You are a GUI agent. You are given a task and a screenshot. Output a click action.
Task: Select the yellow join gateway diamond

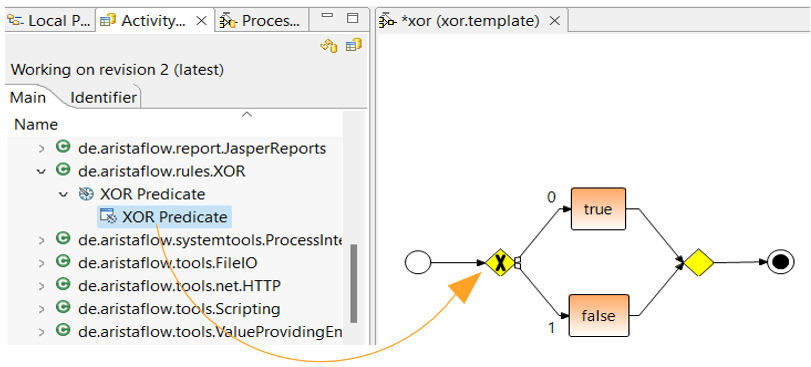[x=699, y=263]
